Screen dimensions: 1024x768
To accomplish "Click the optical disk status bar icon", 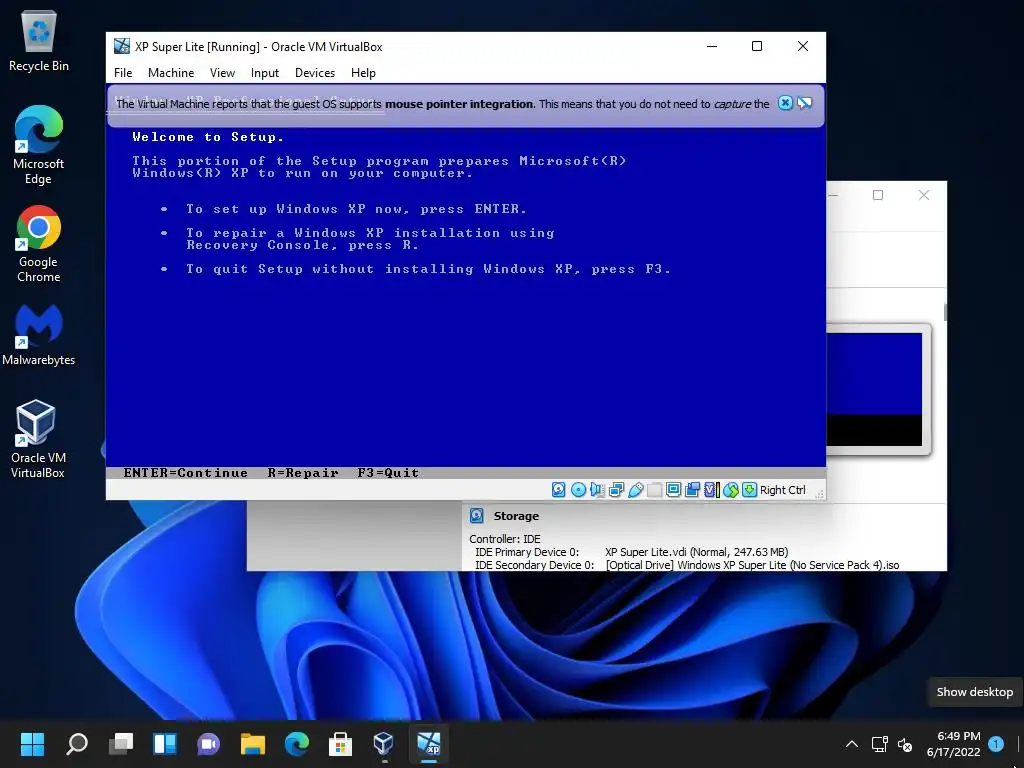I will pyautogui.click(x=578, y=490).
